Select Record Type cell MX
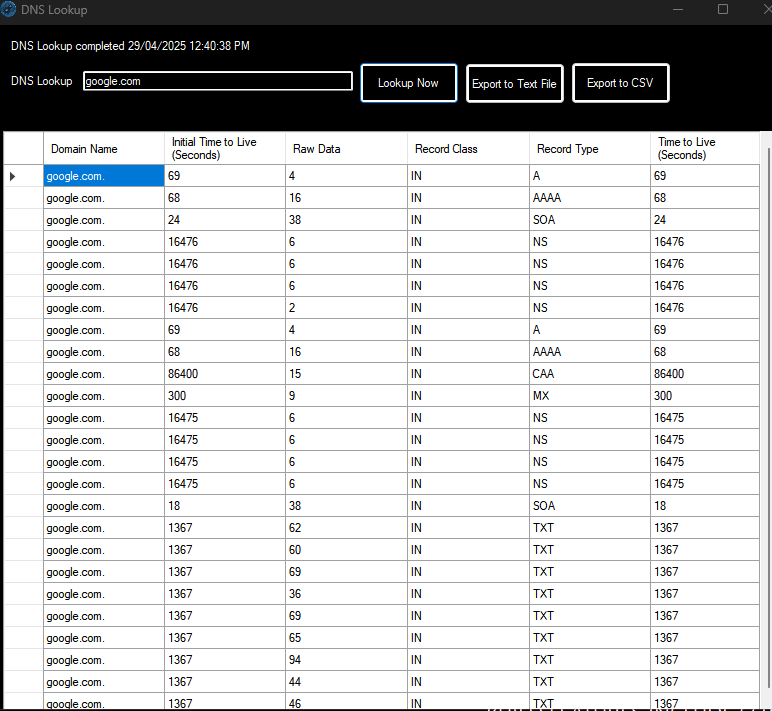Image resolution: width=772 pixels, height=711 pixels. pyautogui.click(x=590, y=396)
